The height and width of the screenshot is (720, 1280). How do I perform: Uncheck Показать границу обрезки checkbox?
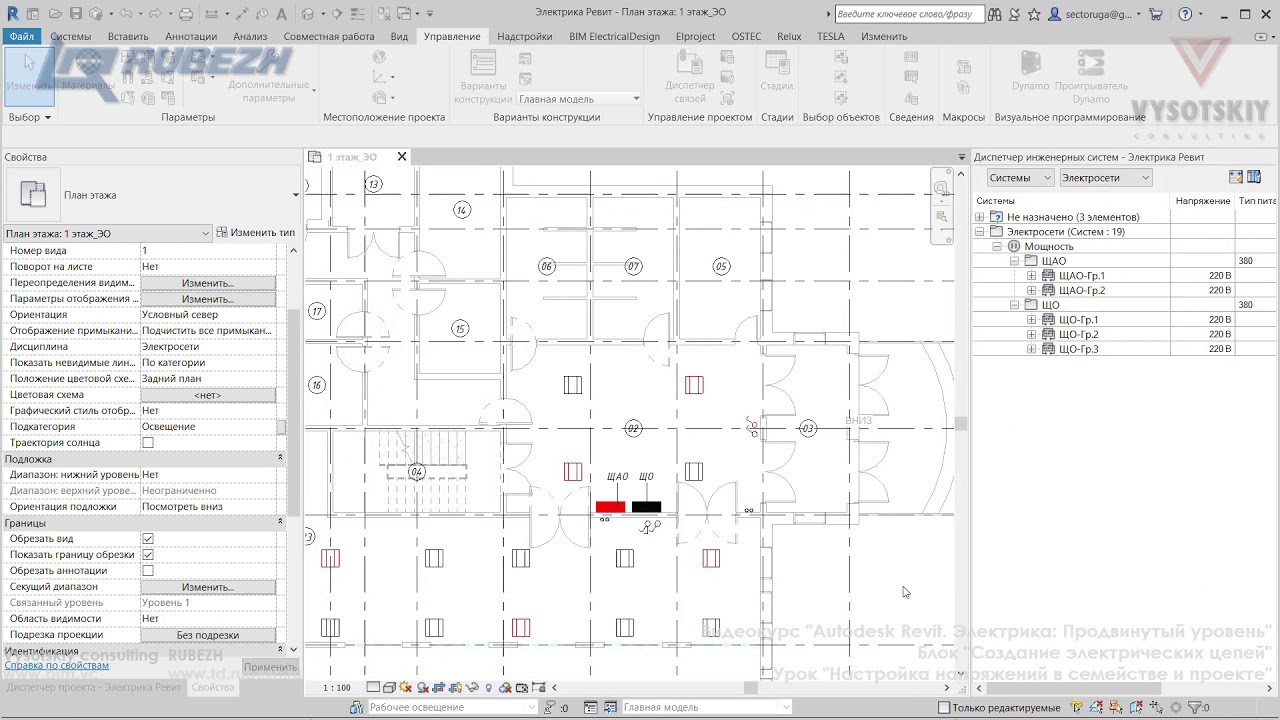coord(148,555)
